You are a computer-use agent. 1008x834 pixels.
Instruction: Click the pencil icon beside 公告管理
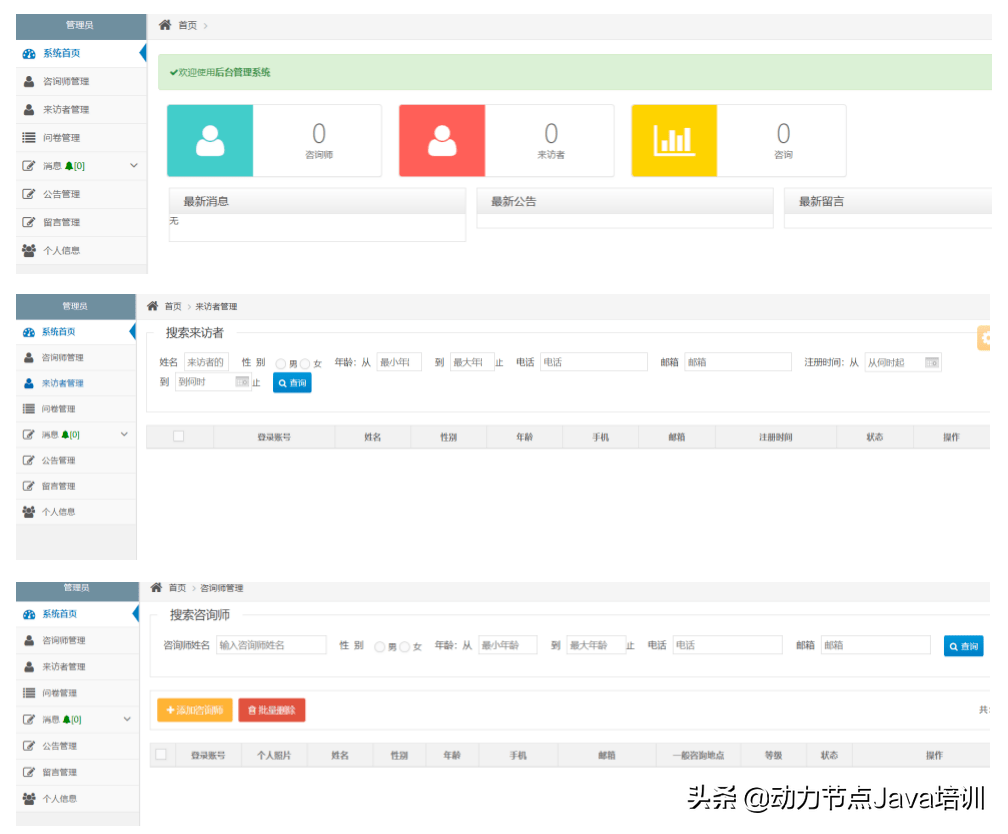coord(28,194)
